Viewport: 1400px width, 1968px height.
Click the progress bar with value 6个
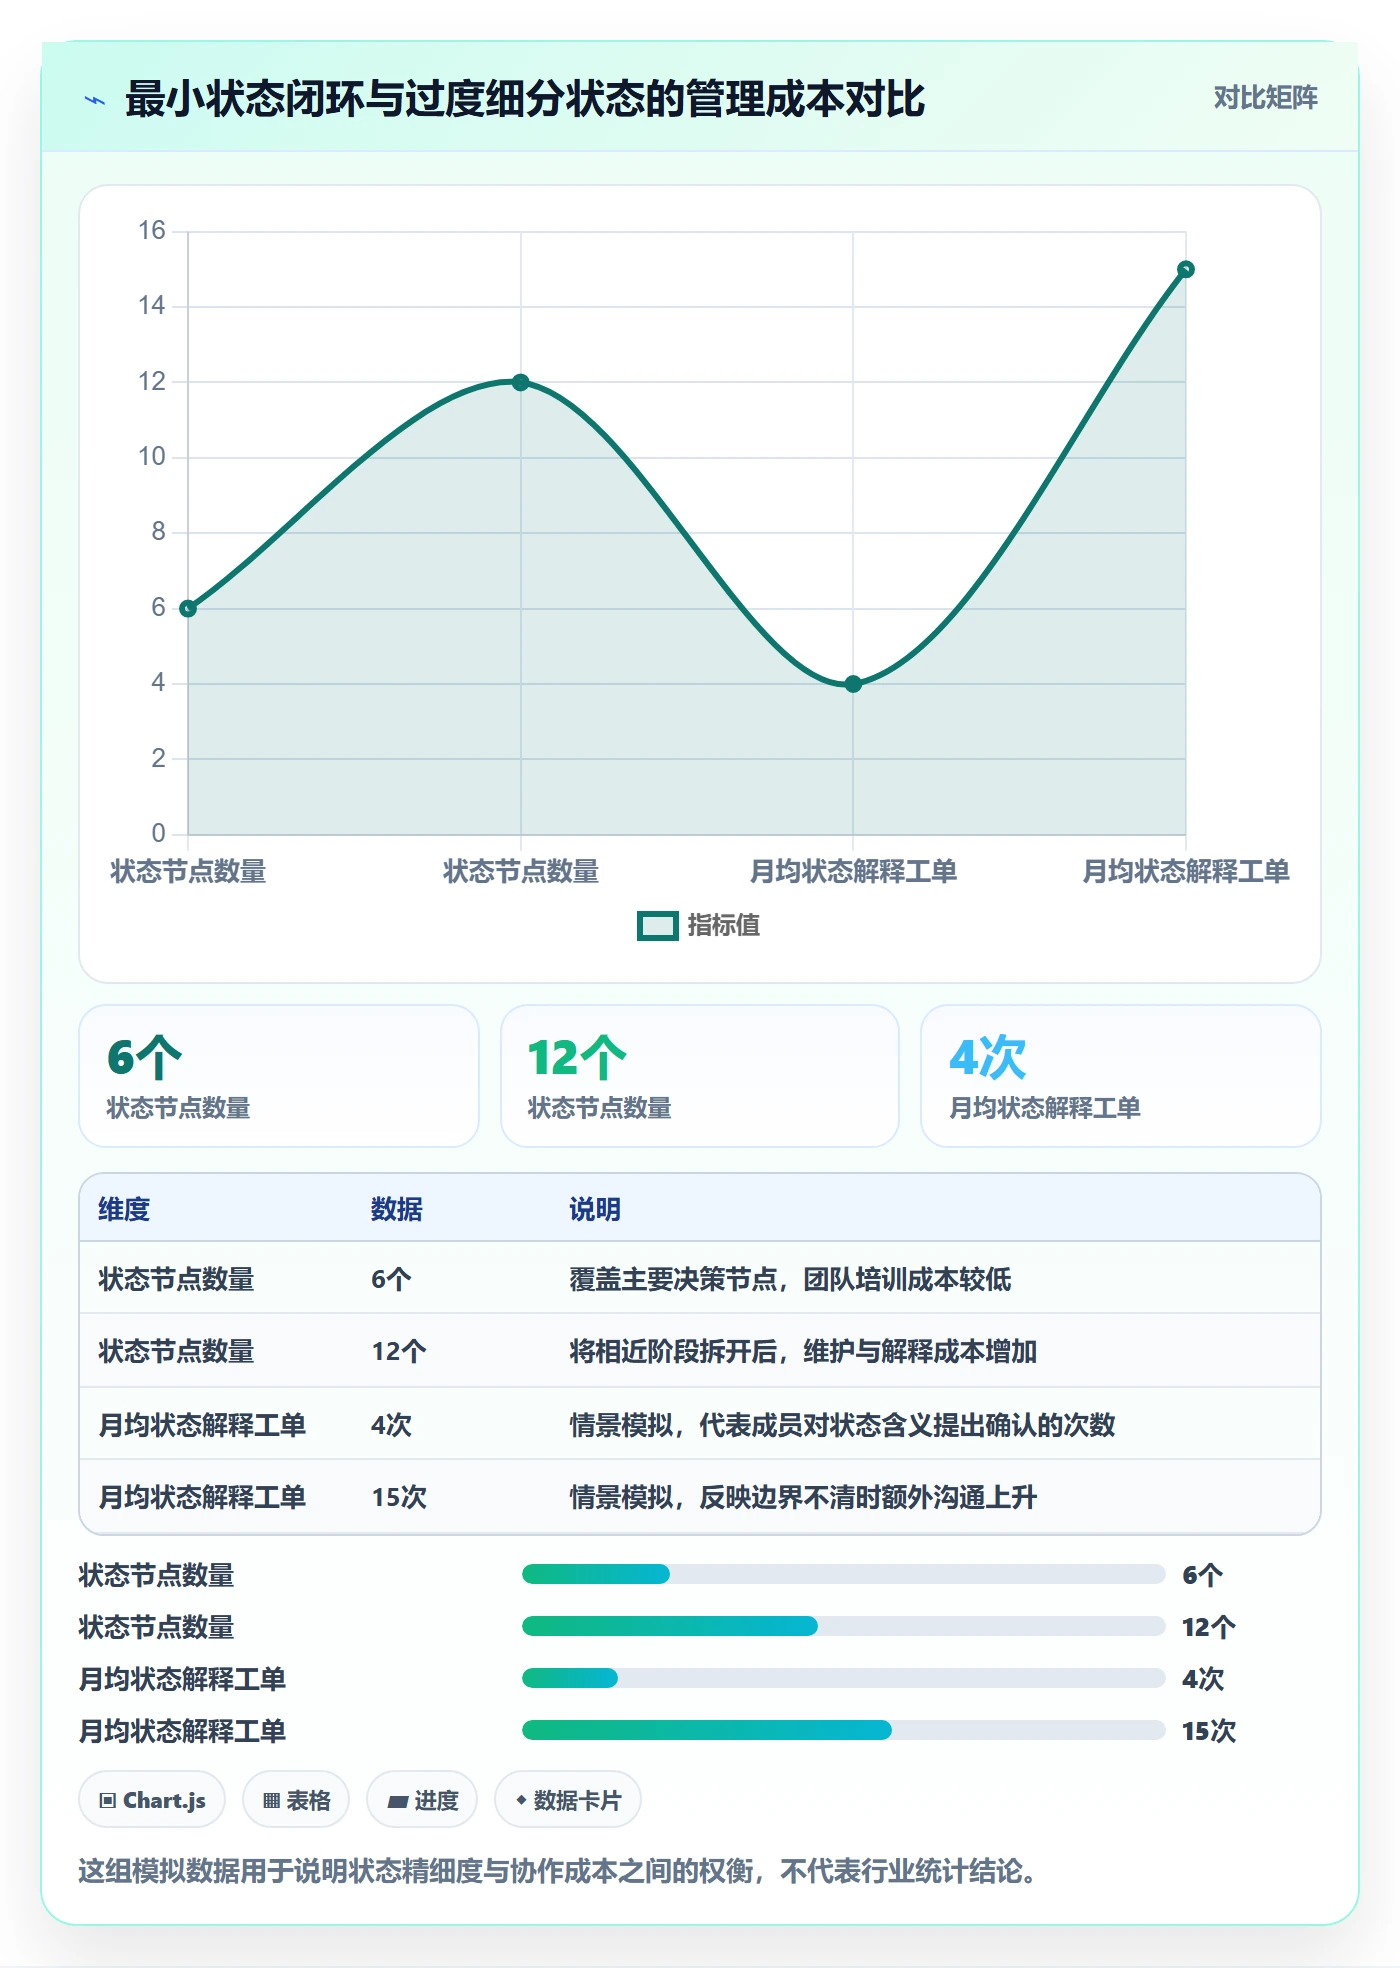(x=844, y=1574)
